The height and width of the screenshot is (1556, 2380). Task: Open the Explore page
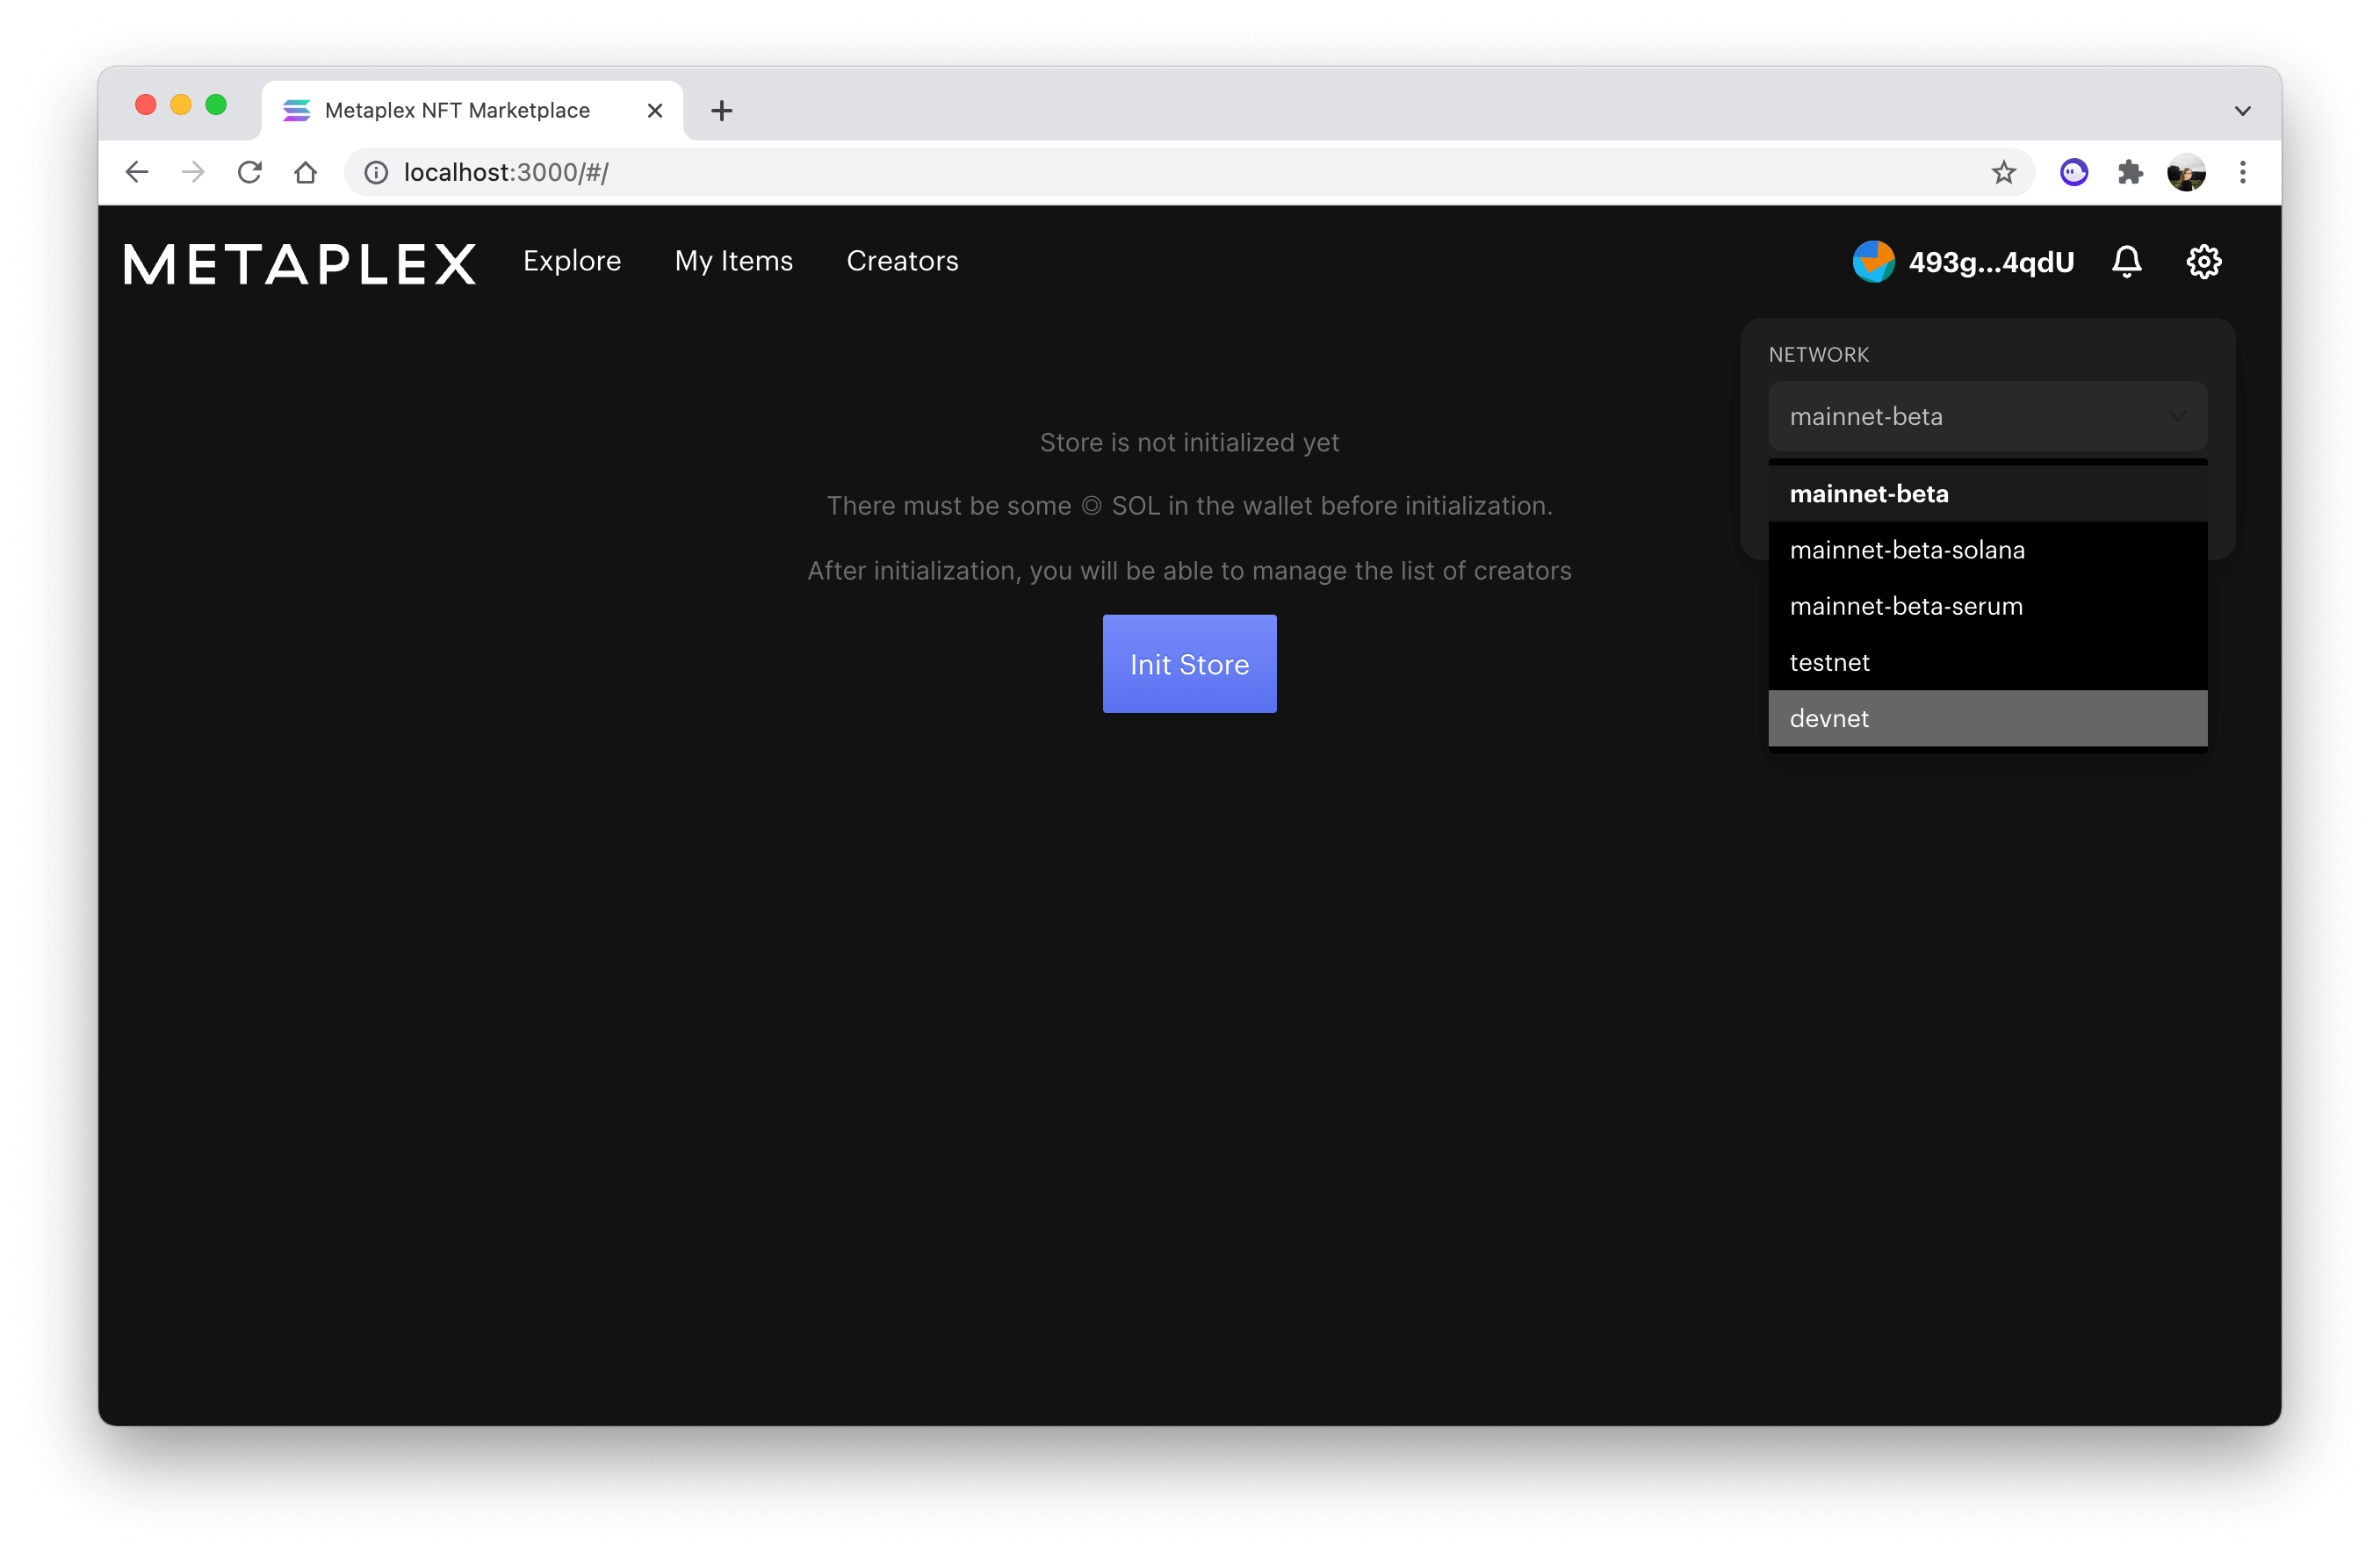[x=572, y=261]
